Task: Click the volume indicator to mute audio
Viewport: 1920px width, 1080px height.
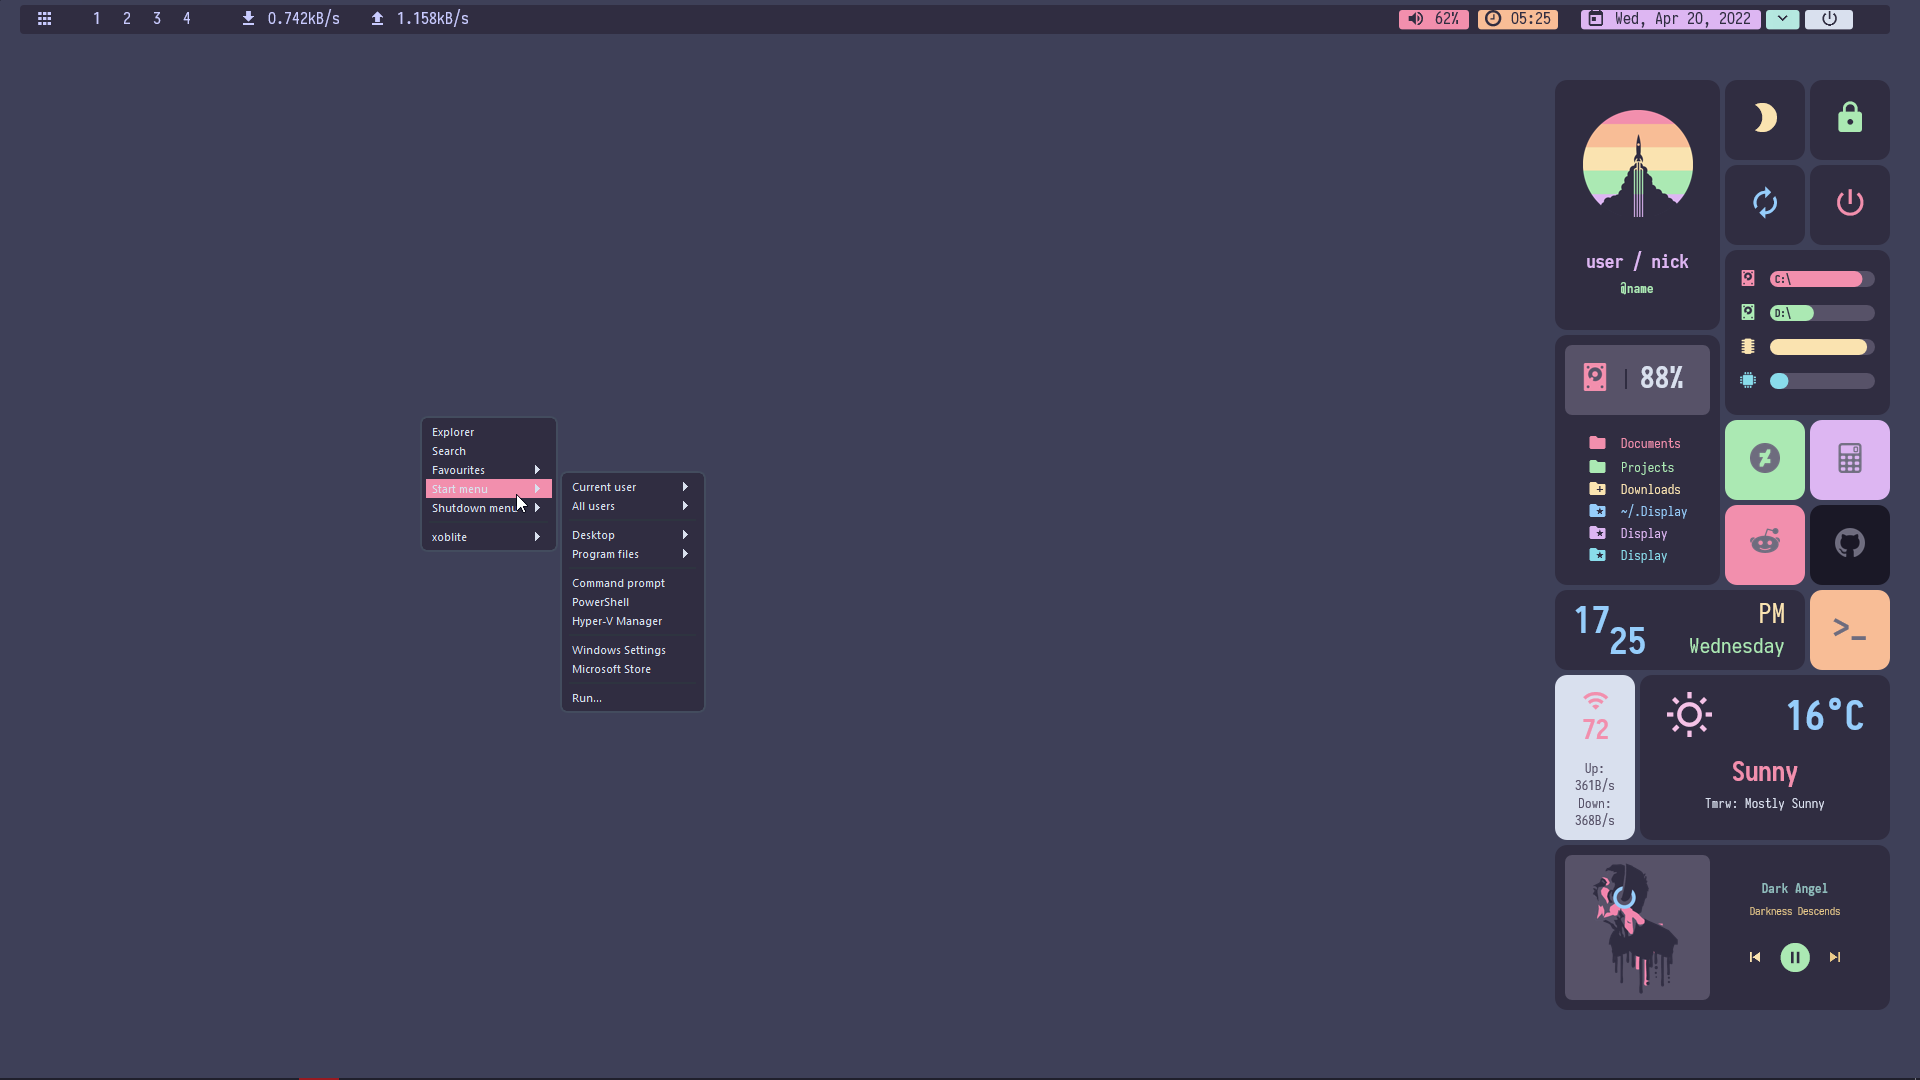Action: click(1415, 18)
